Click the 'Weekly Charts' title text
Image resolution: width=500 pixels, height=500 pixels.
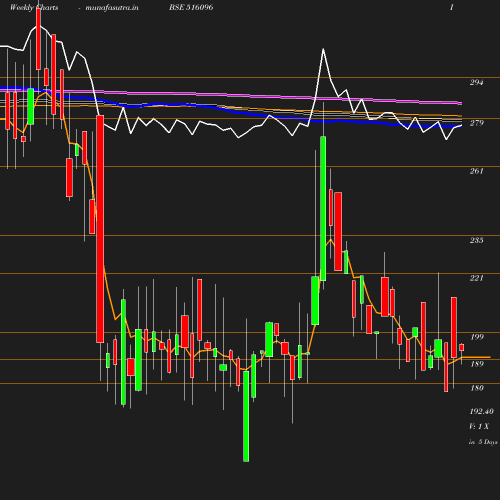pyautogui.click(x=34, y=7)
